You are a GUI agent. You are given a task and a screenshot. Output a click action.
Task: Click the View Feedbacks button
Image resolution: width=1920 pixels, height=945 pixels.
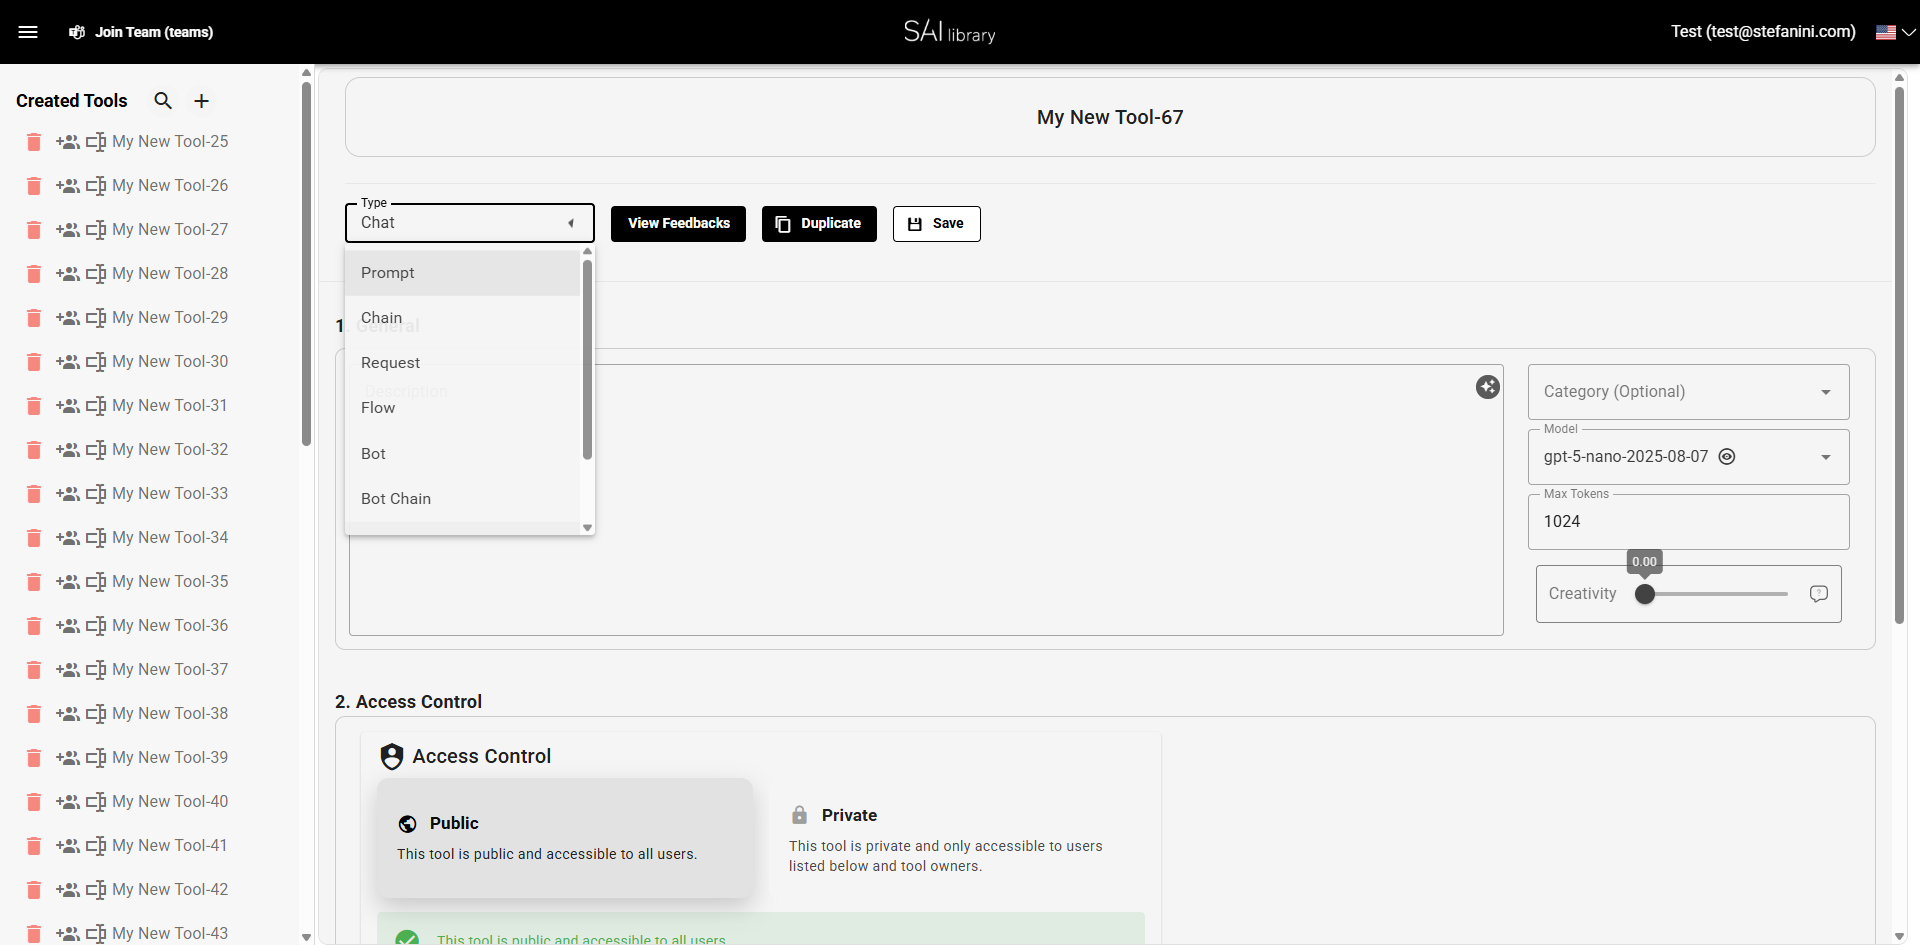click(x=678, y=223)
